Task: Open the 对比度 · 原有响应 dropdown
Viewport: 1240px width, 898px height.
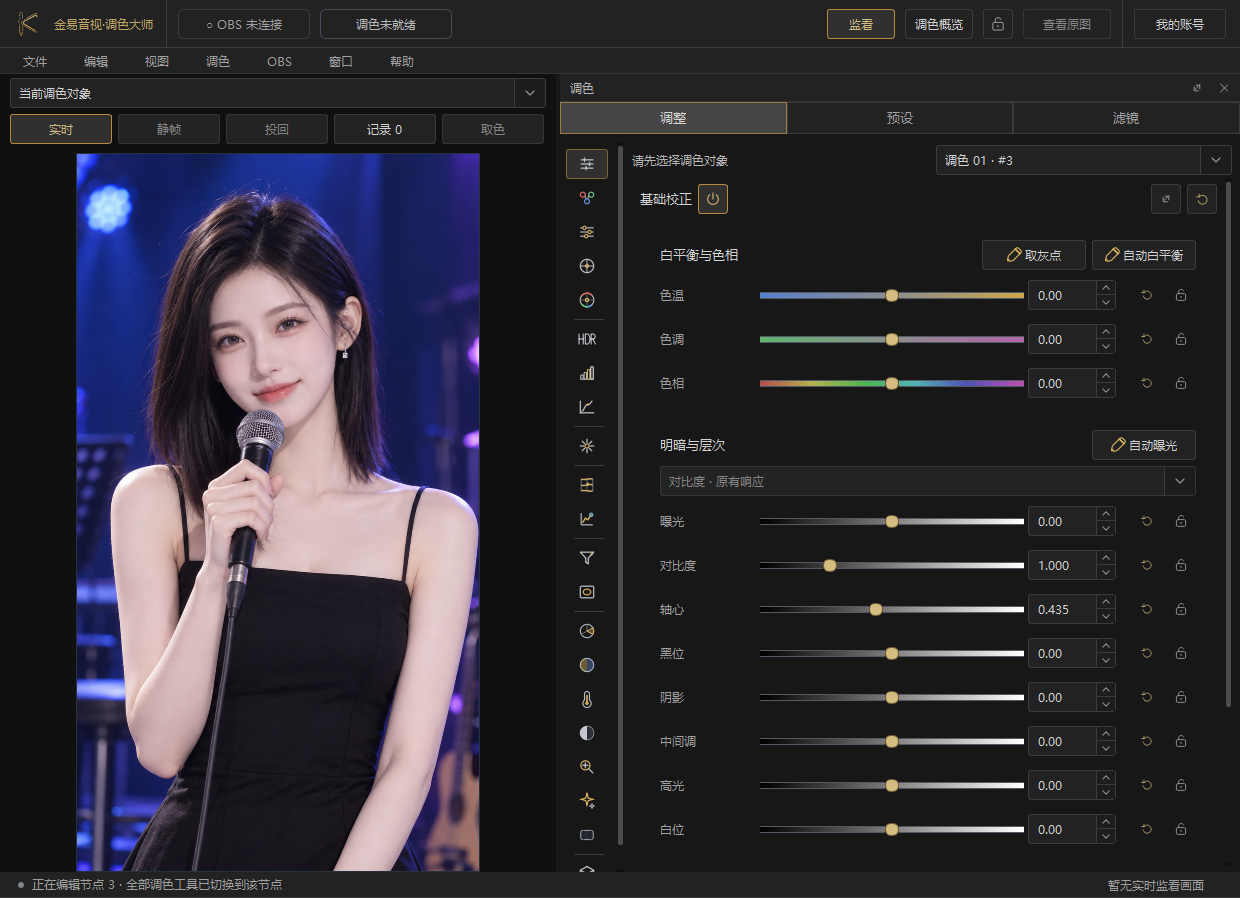Action: (x=927, y=481)
